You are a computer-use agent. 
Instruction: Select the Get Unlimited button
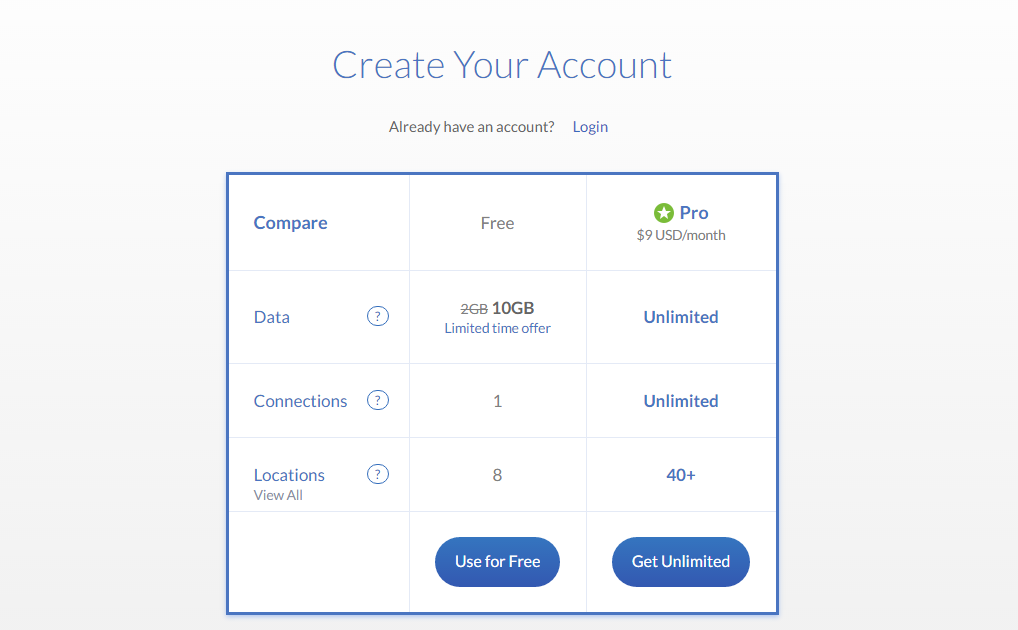click(x=680, y=562)
